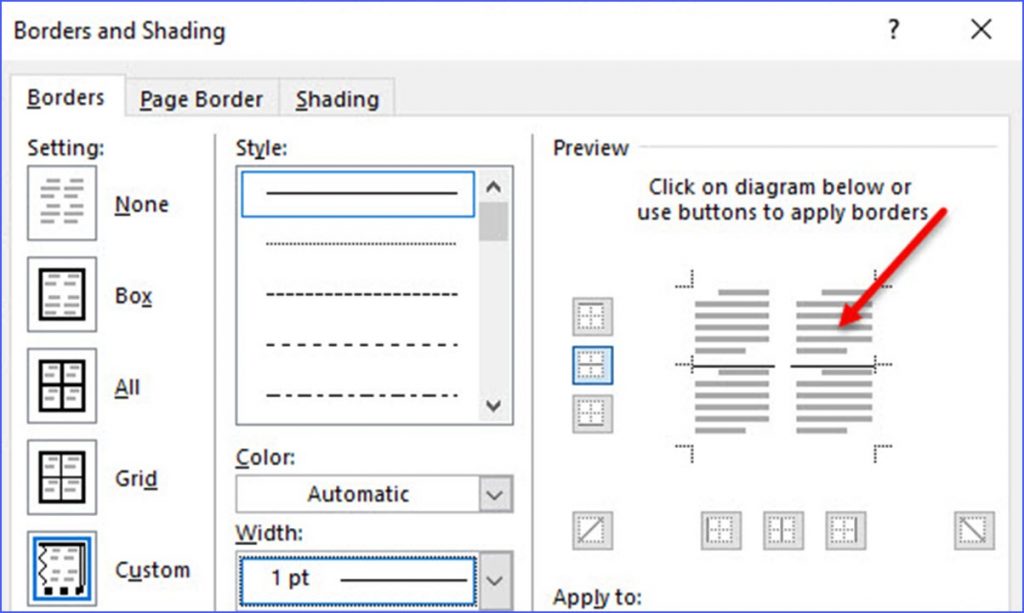This screenshot has height=613, width=1024.
Task: Select the Box border setting
Action: click(62, 295)
